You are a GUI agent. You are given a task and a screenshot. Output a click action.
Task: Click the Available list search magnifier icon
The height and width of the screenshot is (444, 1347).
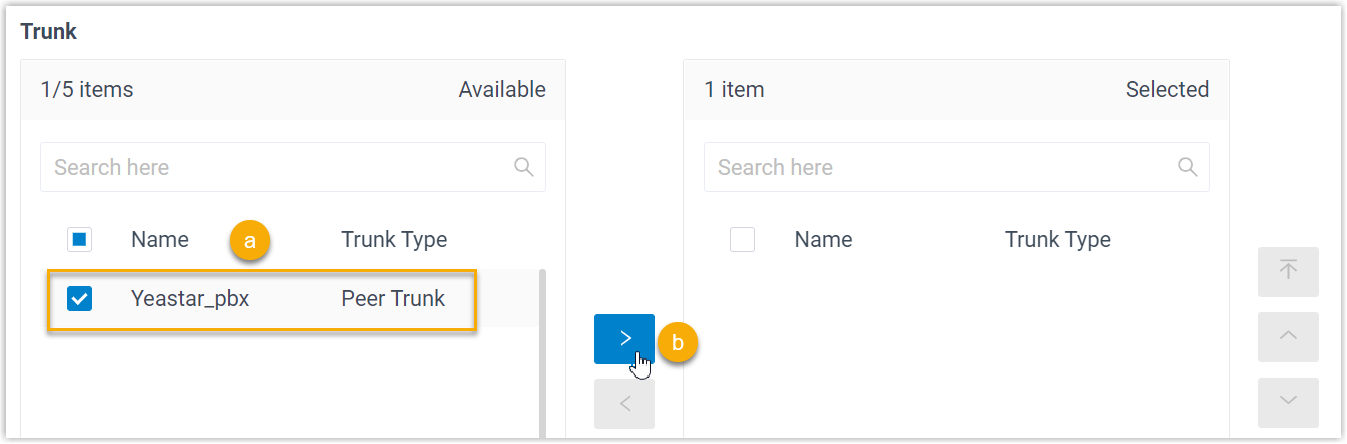[x=523, y=167]
